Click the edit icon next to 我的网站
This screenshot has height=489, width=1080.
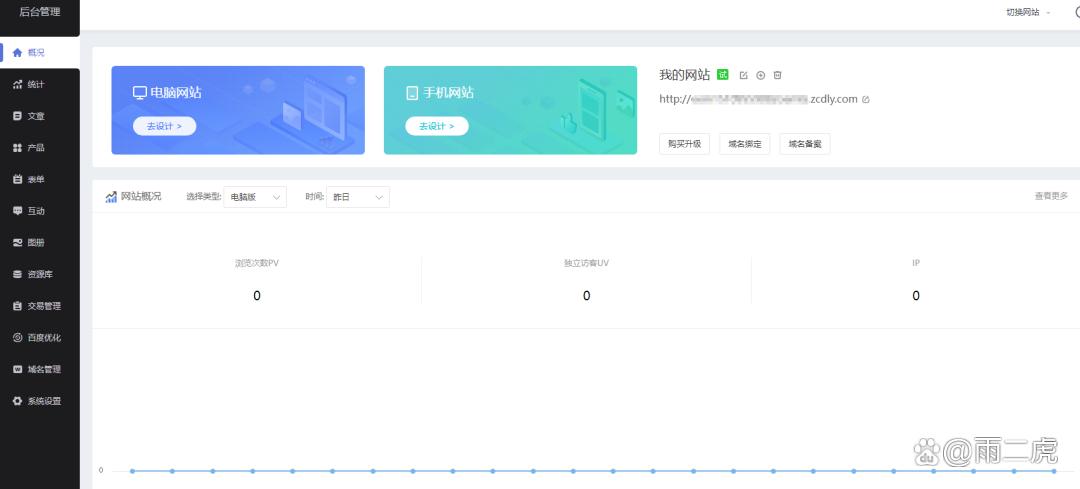(x=743, y=75)
